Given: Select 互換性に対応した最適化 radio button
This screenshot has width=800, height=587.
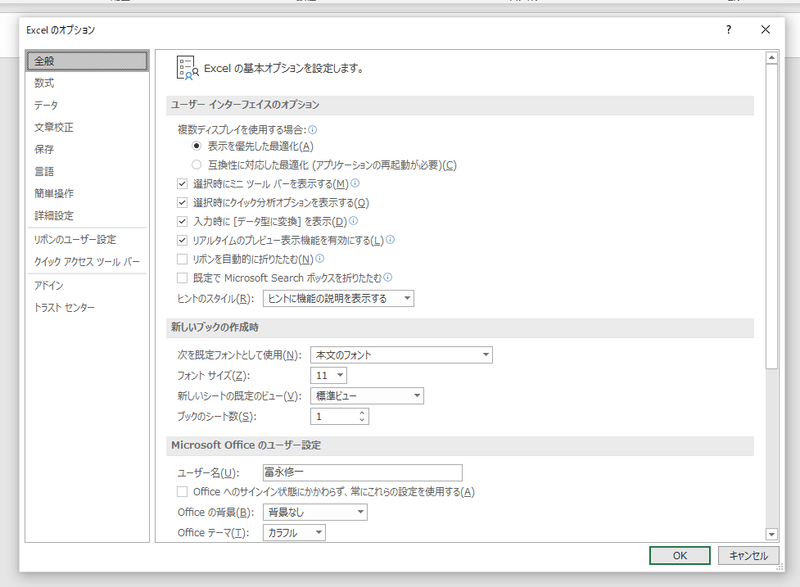Looking at the screenshot, I should (x=196, y=165).
